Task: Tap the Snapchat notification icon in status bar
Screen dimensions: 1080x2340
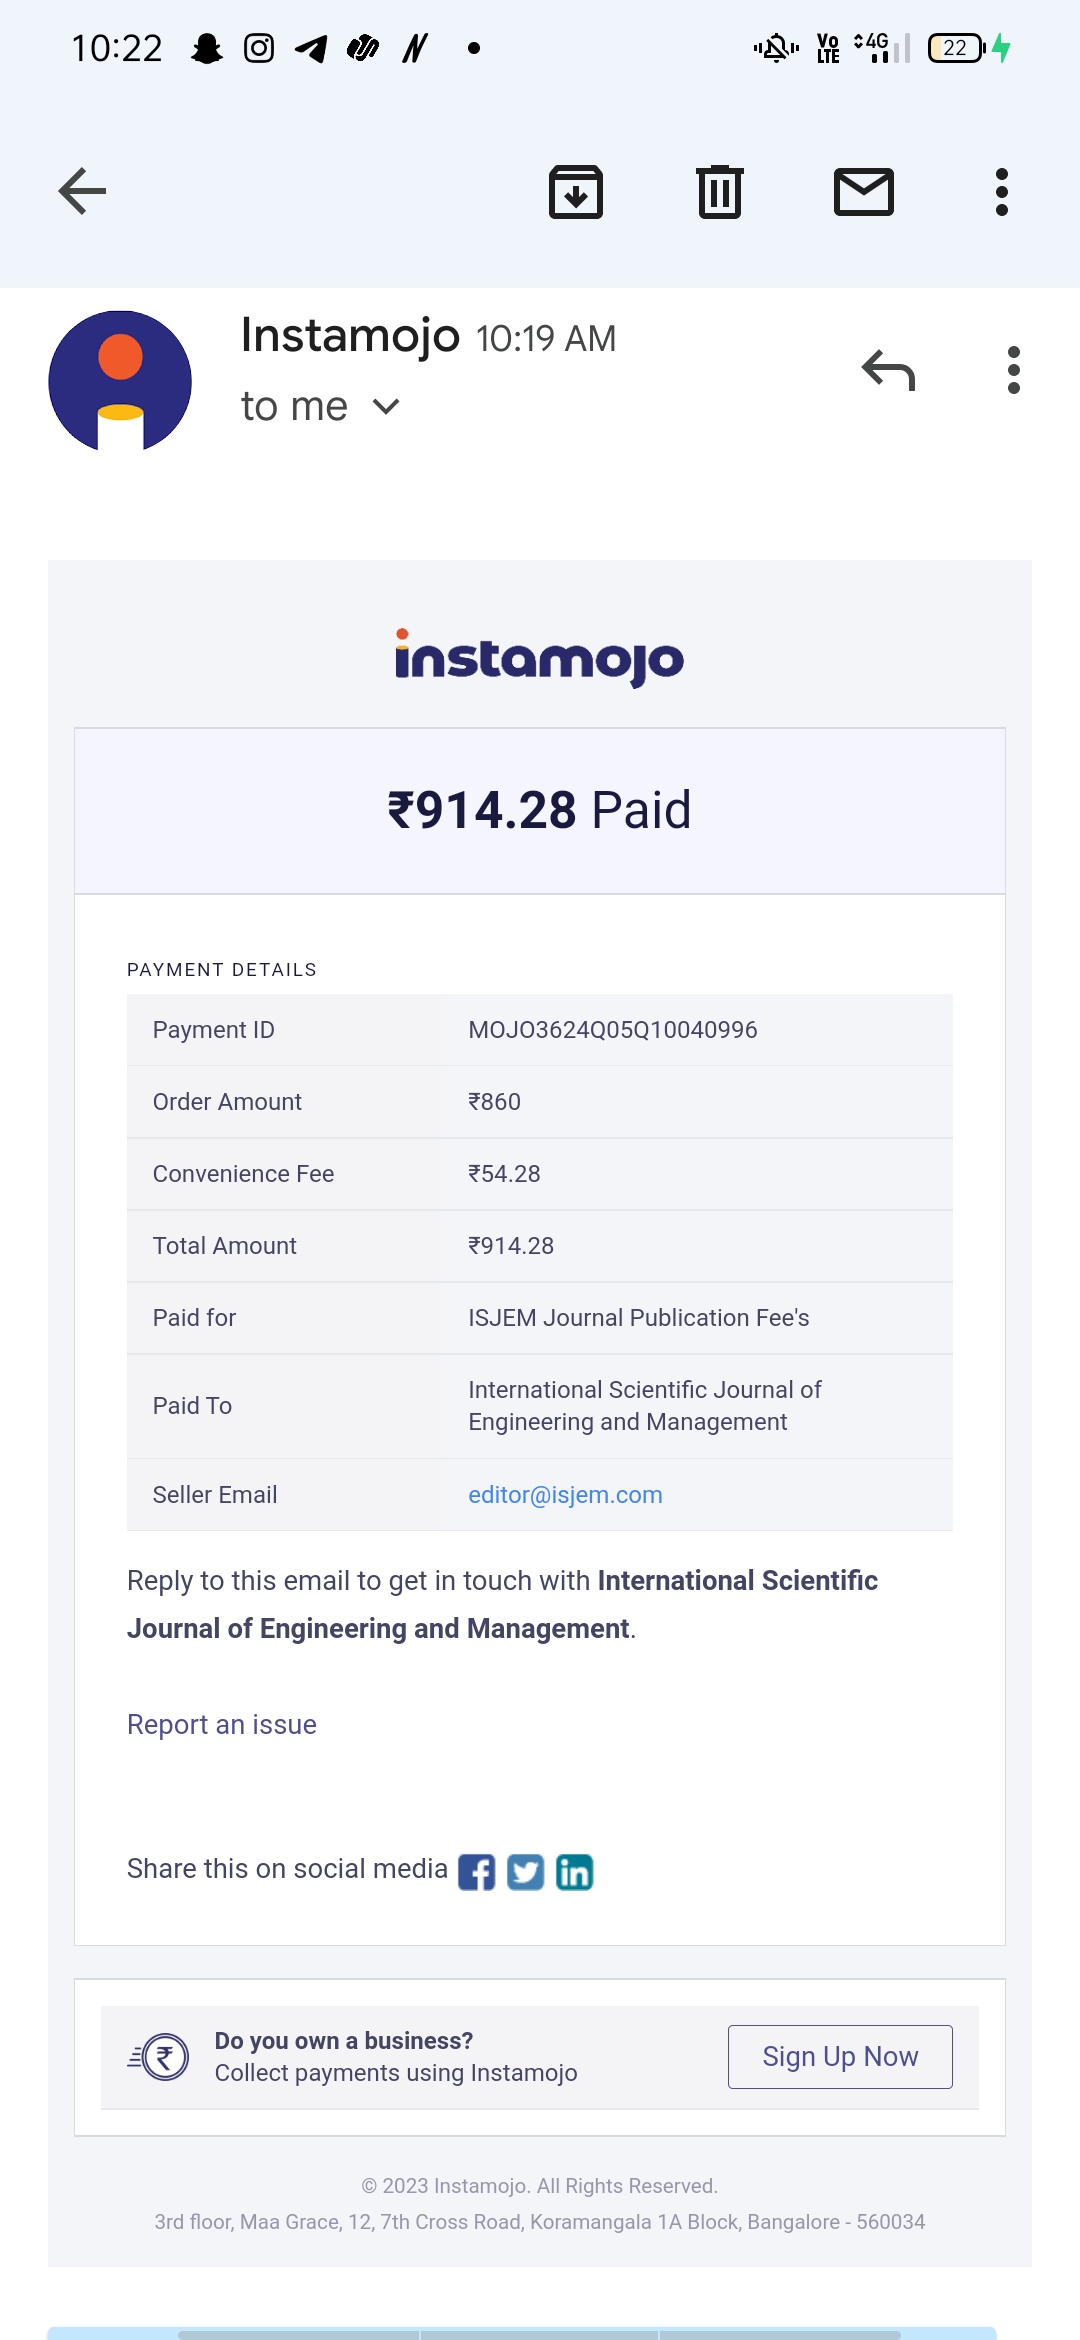Action: 207,48
